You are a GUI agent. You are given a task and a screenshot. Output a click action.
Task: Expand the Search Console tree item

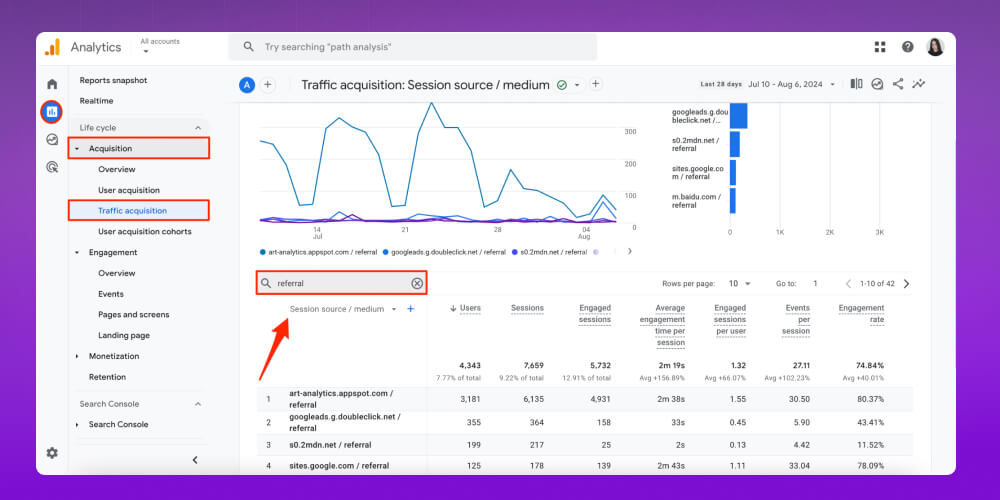[77, 425]
